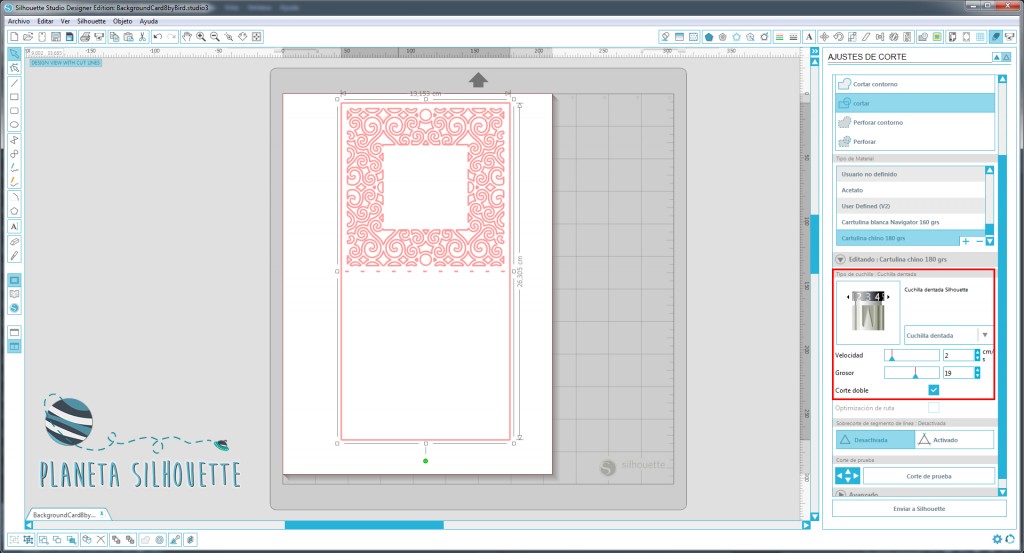
Task: Select the Pan hand tool
Action: (x=187, y=37)
